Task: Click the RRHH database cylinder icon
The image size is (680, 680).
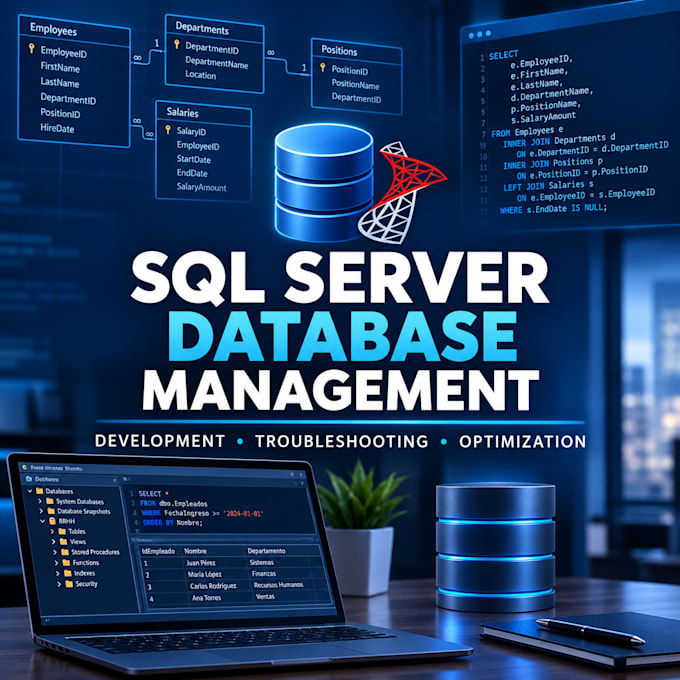Action: click(52, 521)
